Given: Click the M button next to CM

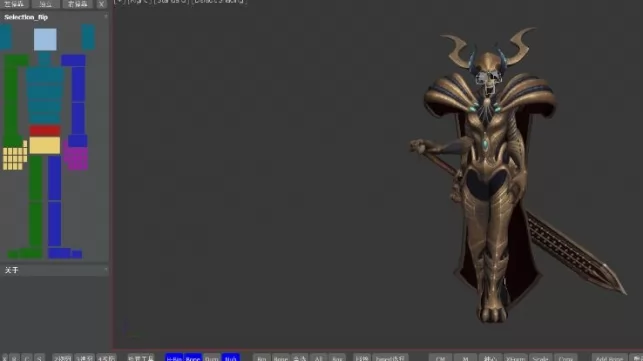Looking at the screenshot, I should tap(465, 358).
